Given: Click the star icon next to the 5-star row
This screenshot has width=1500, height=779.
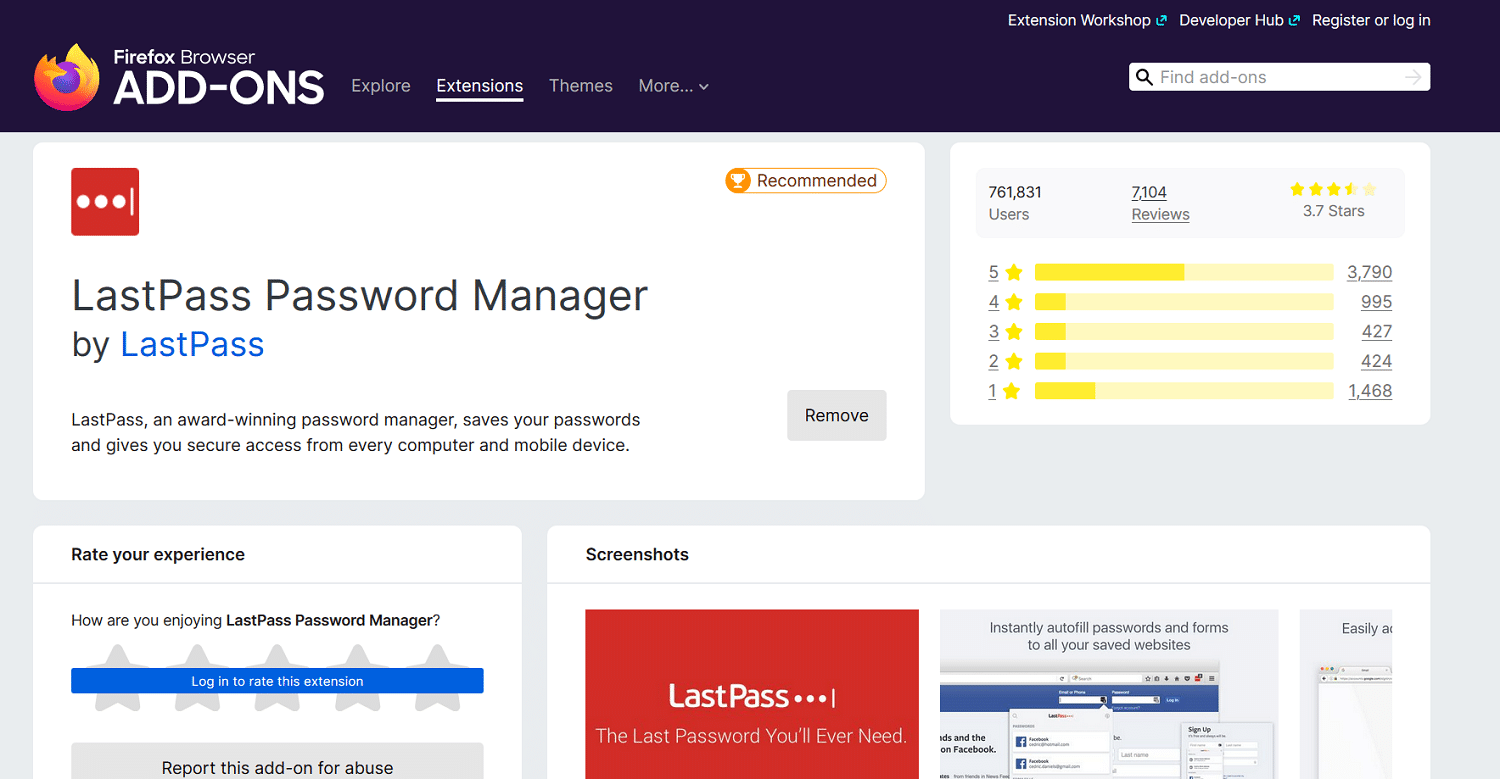Looking at the screenshot, I should pyautogui.click(x=1013, y=271).
